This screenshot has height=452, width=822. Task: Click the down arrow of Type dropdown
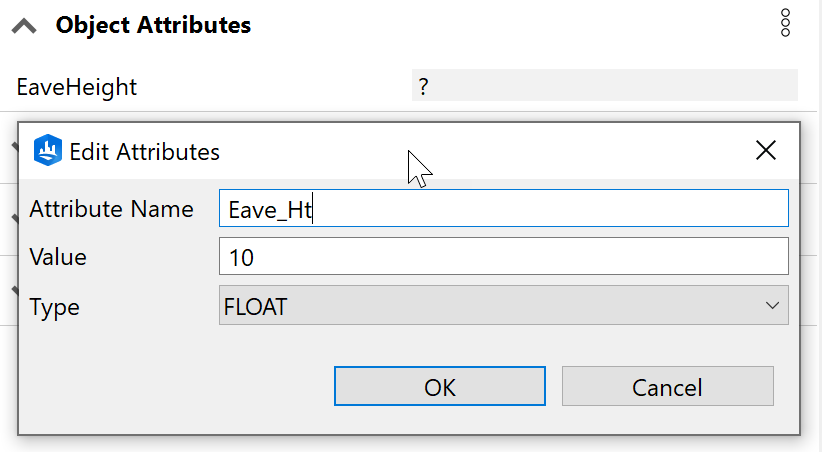pyautogui.click(x=771, y=306)
